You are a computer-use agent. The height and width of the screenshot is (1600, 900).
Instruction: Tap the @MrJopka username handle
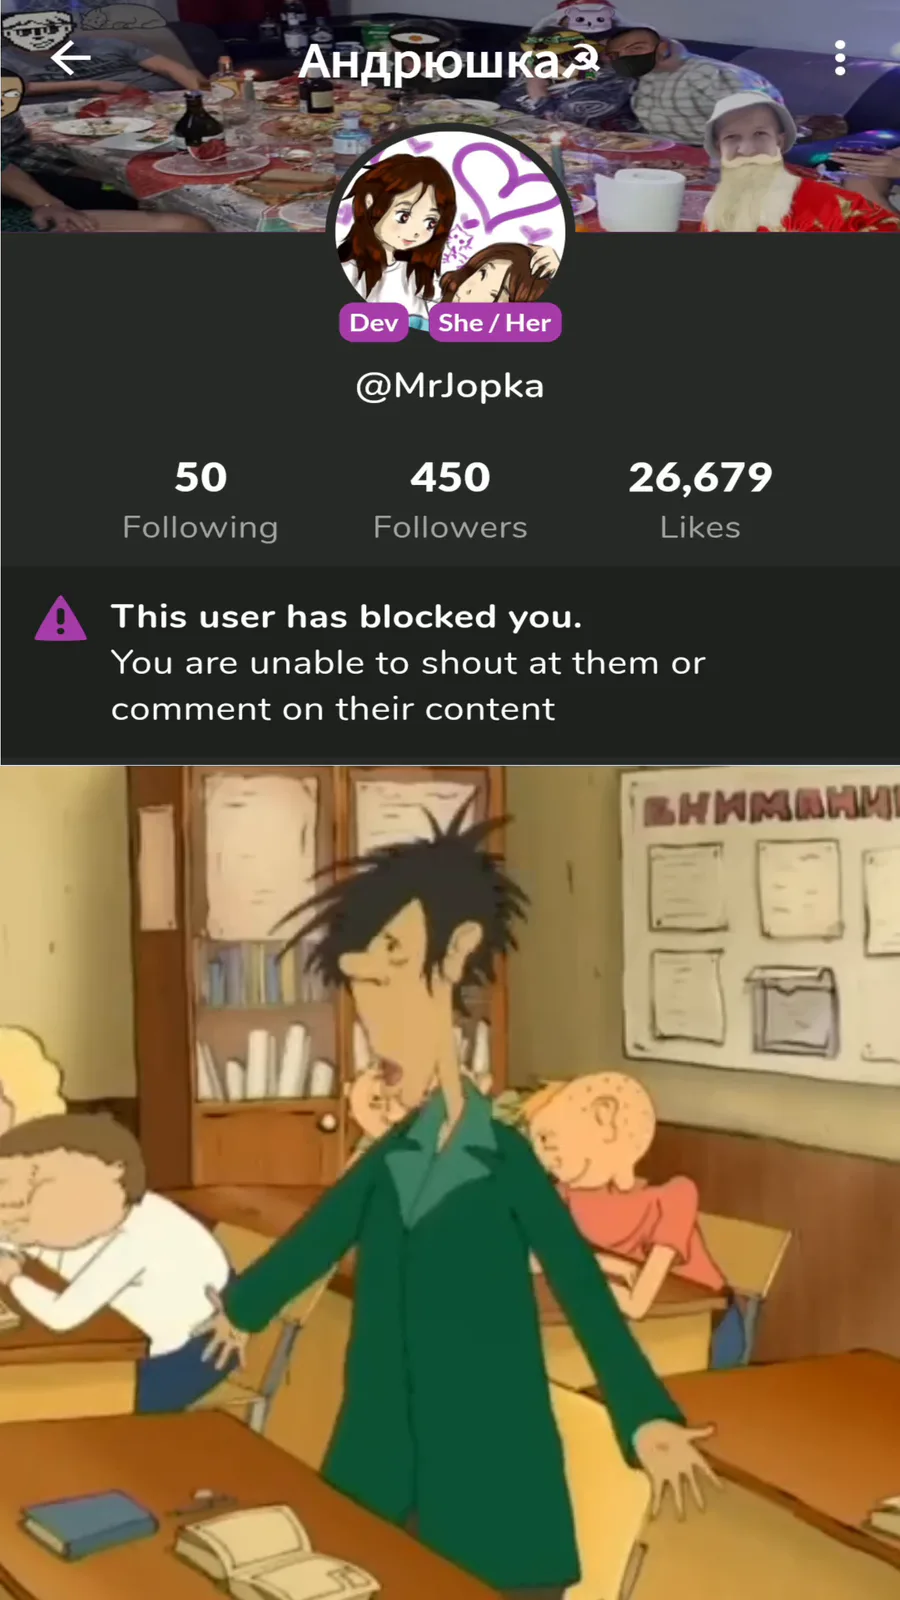(450, 386)
